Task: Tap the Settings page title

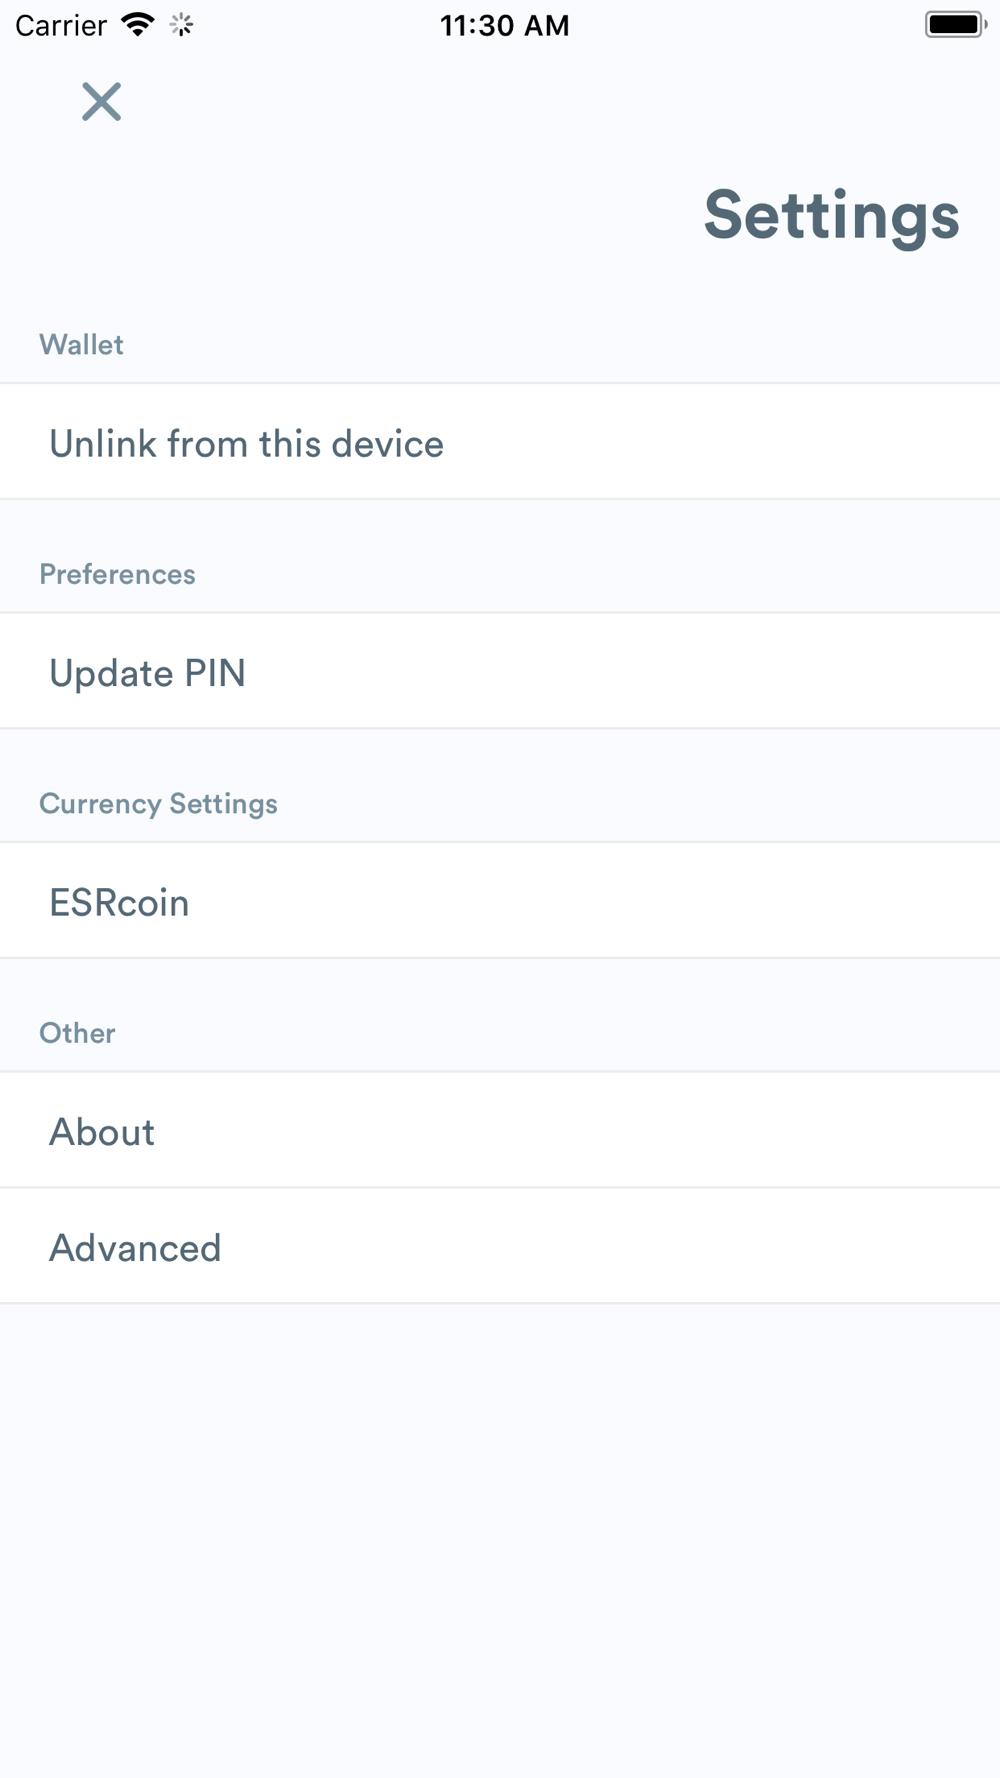Action: tap(831, 215)
